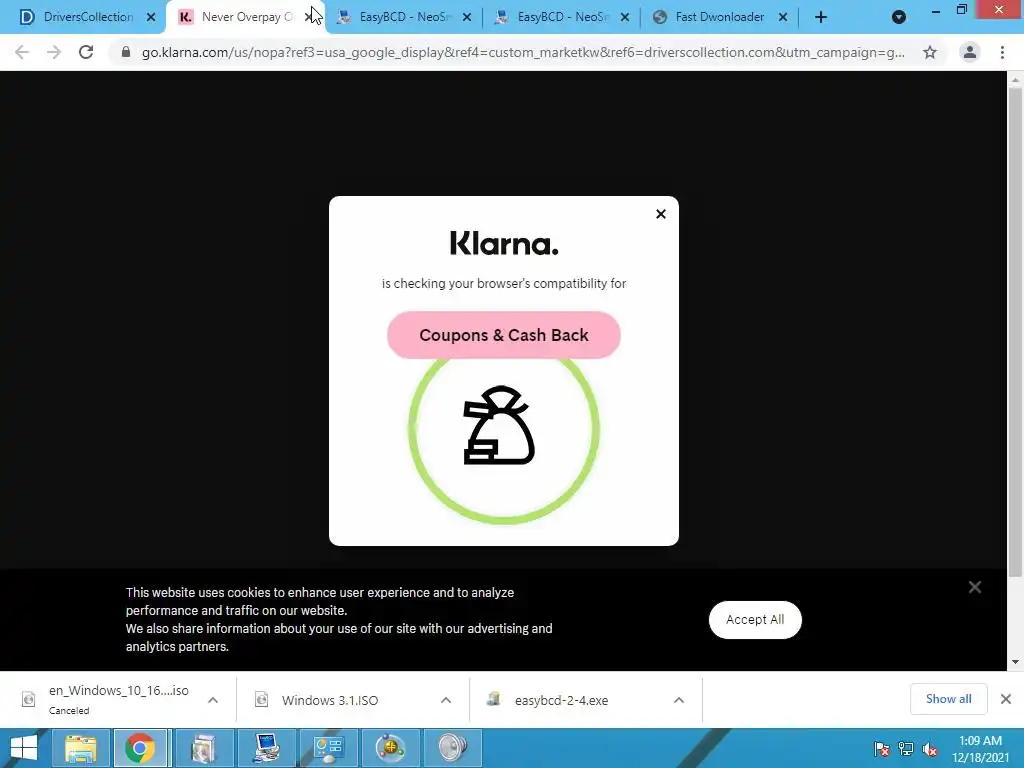
Task: Expand options for en_Windows_10 iso download
Action: 213,700
